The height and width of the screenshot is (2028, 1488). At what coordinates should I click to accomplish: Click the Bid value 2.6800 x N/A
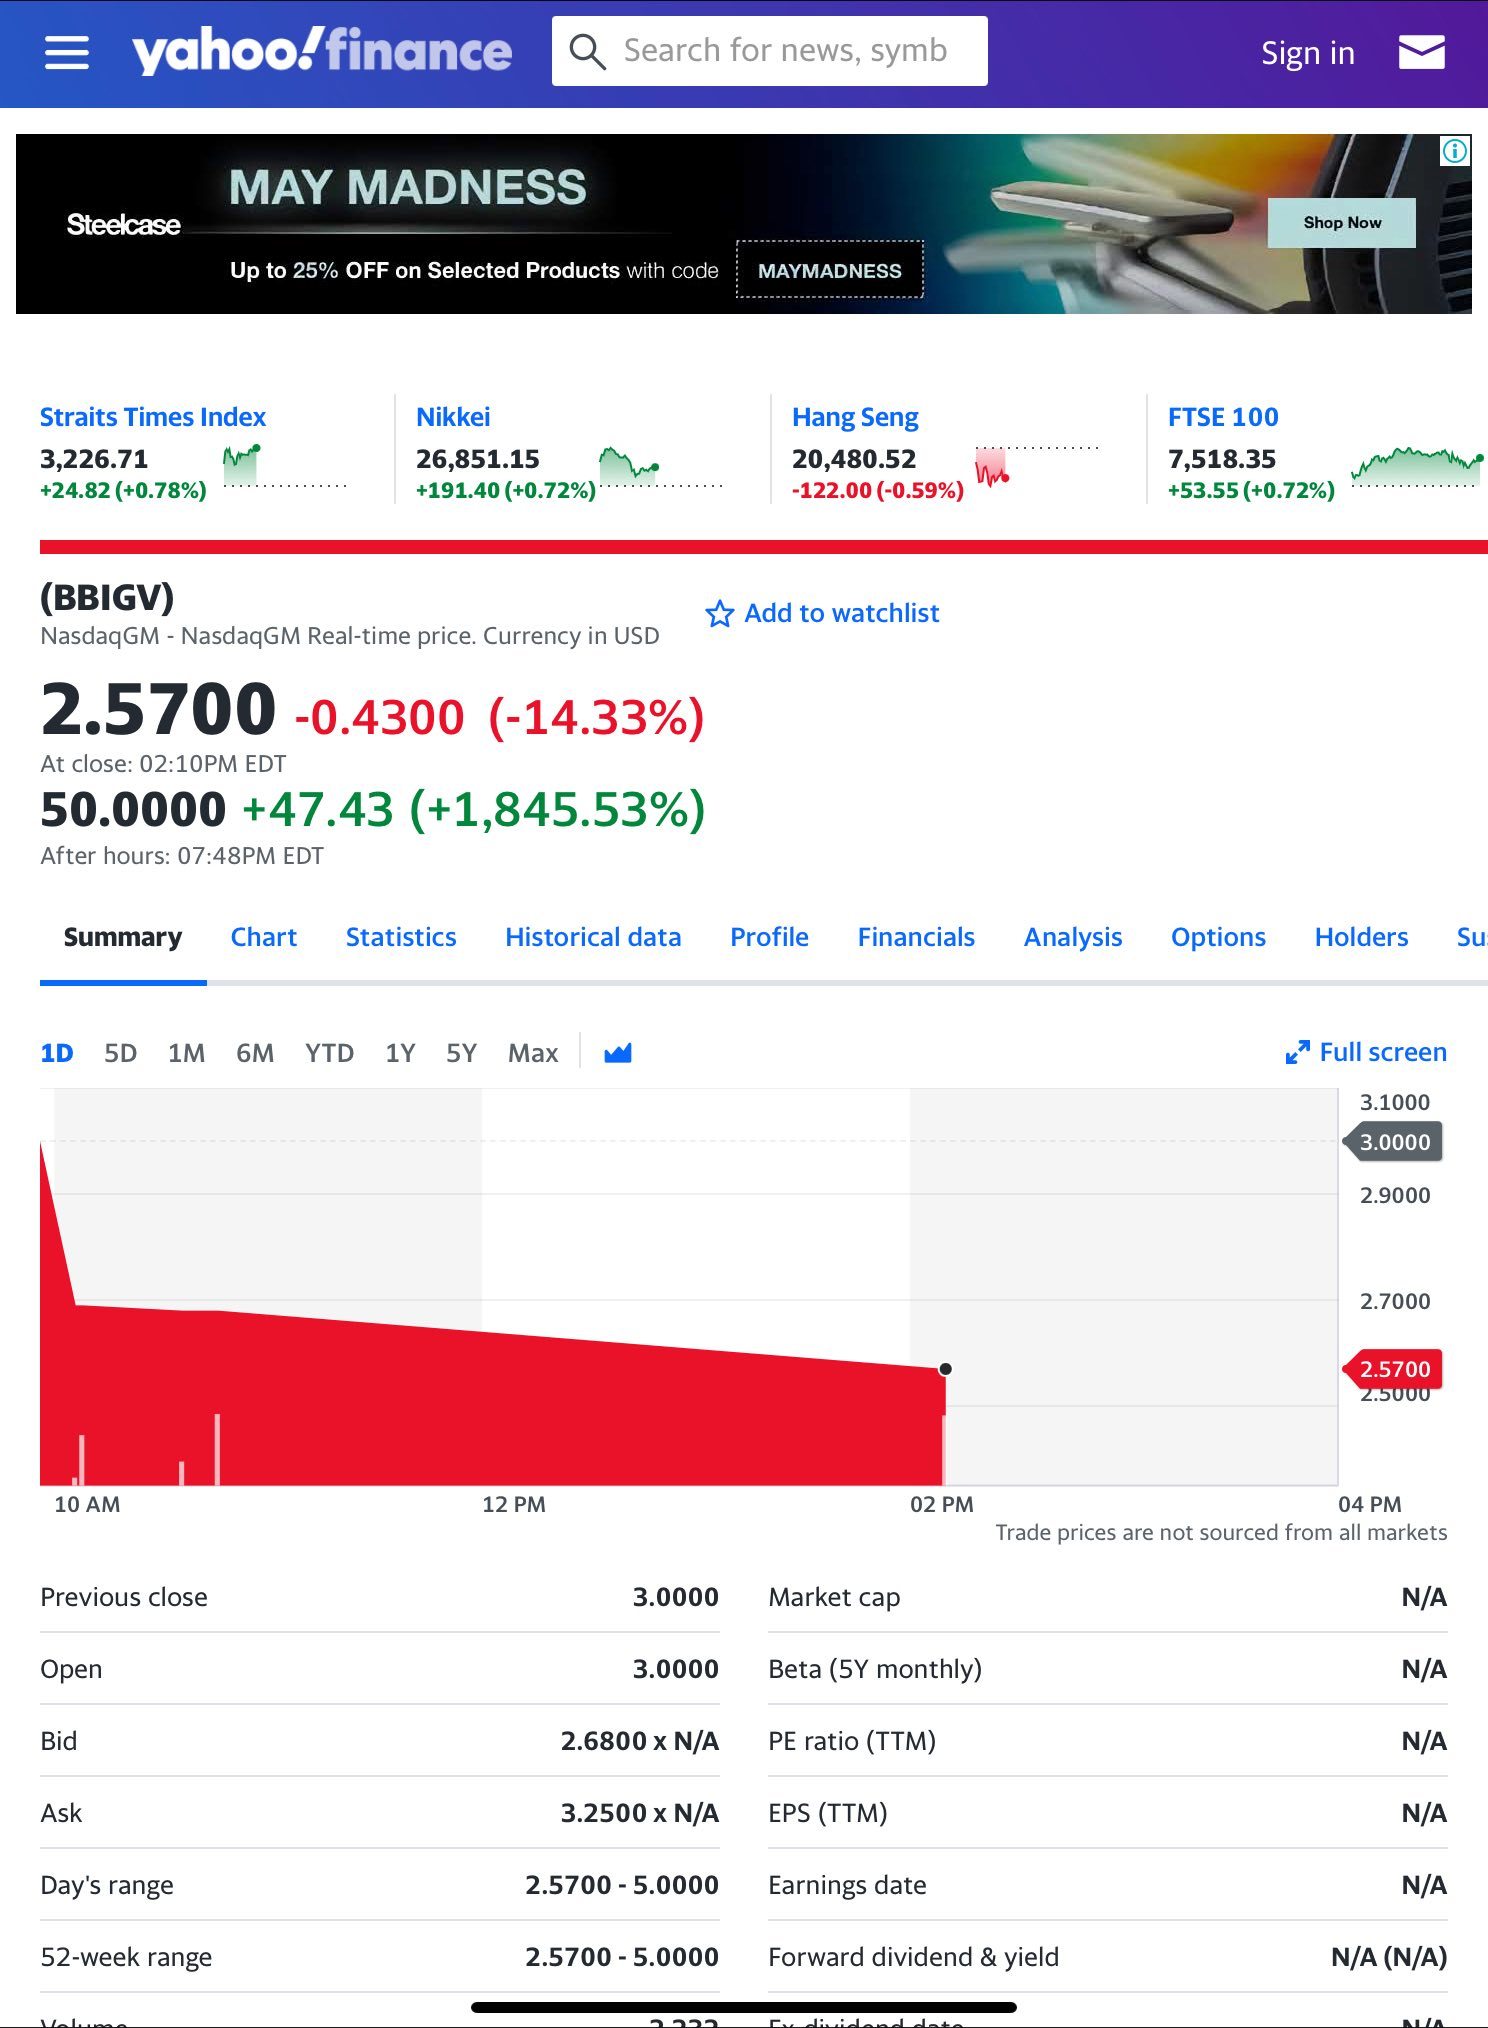coord(639,1741)
